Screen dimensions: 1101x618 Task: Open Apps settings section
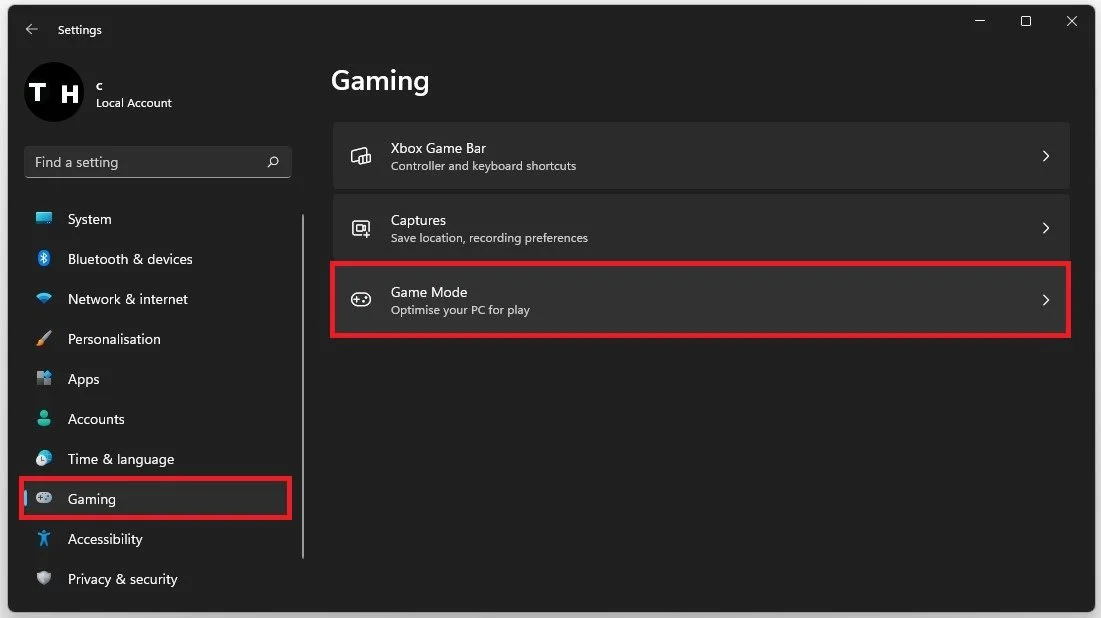click(156, 379)
